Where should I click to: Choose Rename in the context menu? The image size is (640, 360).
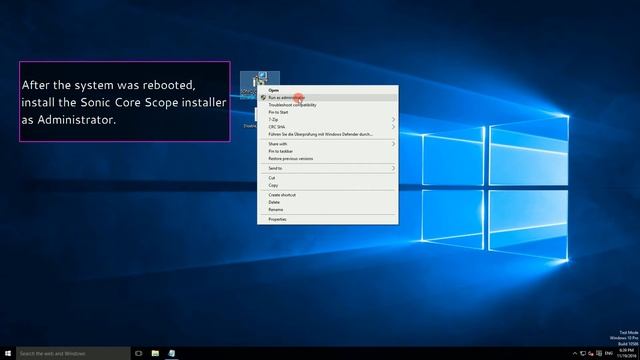click(x=328, y=210)
